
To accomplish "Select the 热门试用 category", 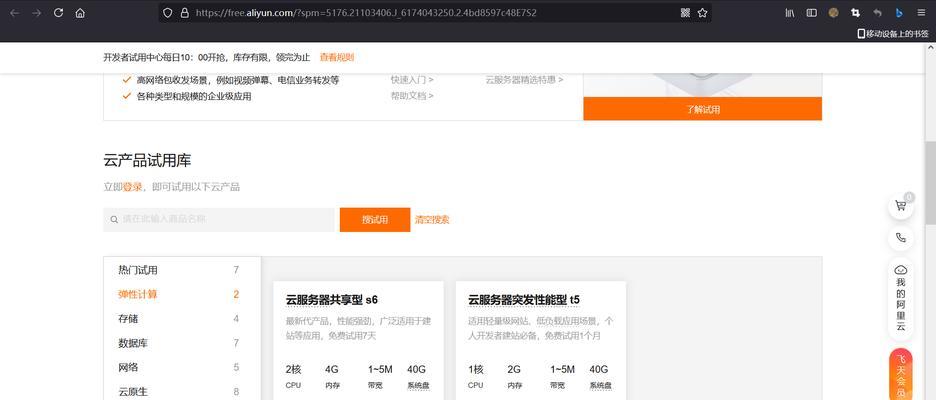I will 182,270.
